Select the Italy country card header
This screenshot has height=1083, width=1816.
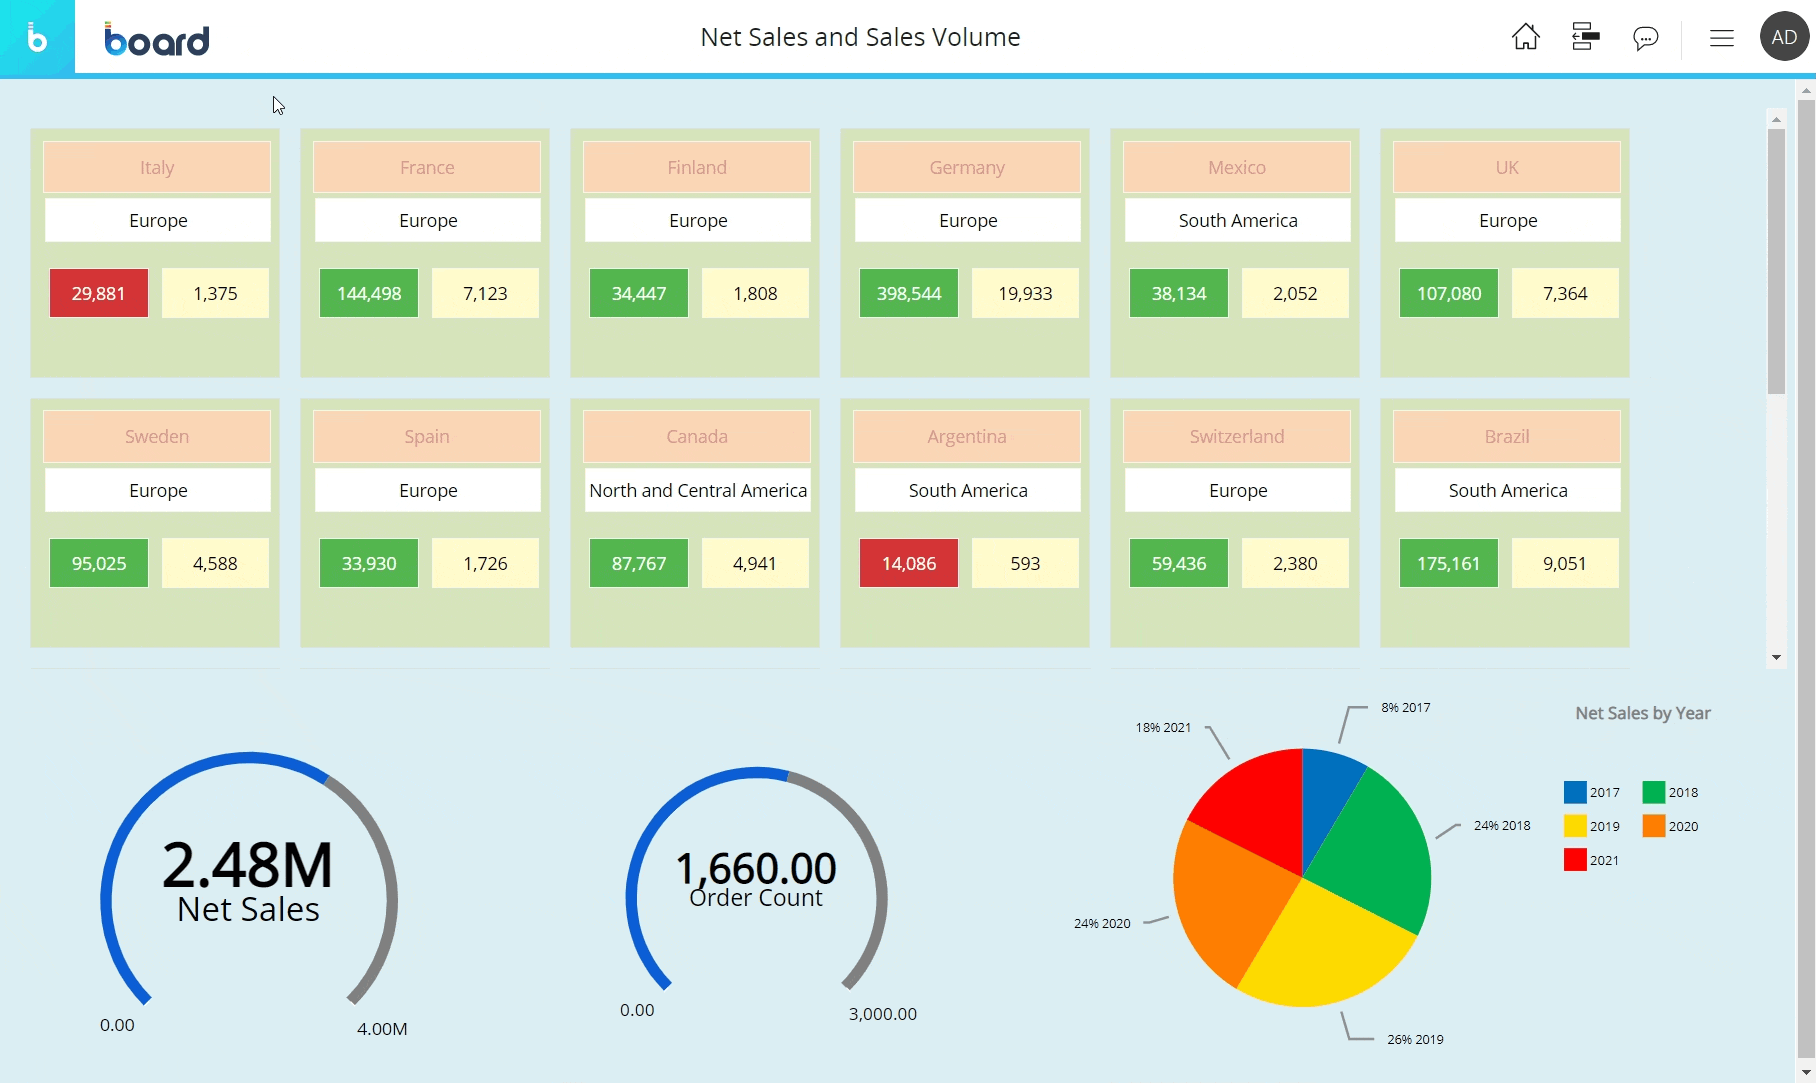pos(157,167)
